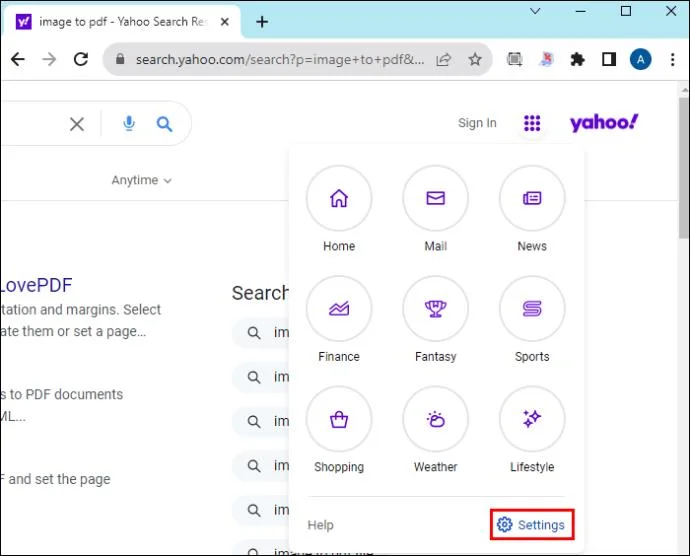The image size is (690, 556).
Task: Open Chrome three-dot menu
Action: coord(672,59)
